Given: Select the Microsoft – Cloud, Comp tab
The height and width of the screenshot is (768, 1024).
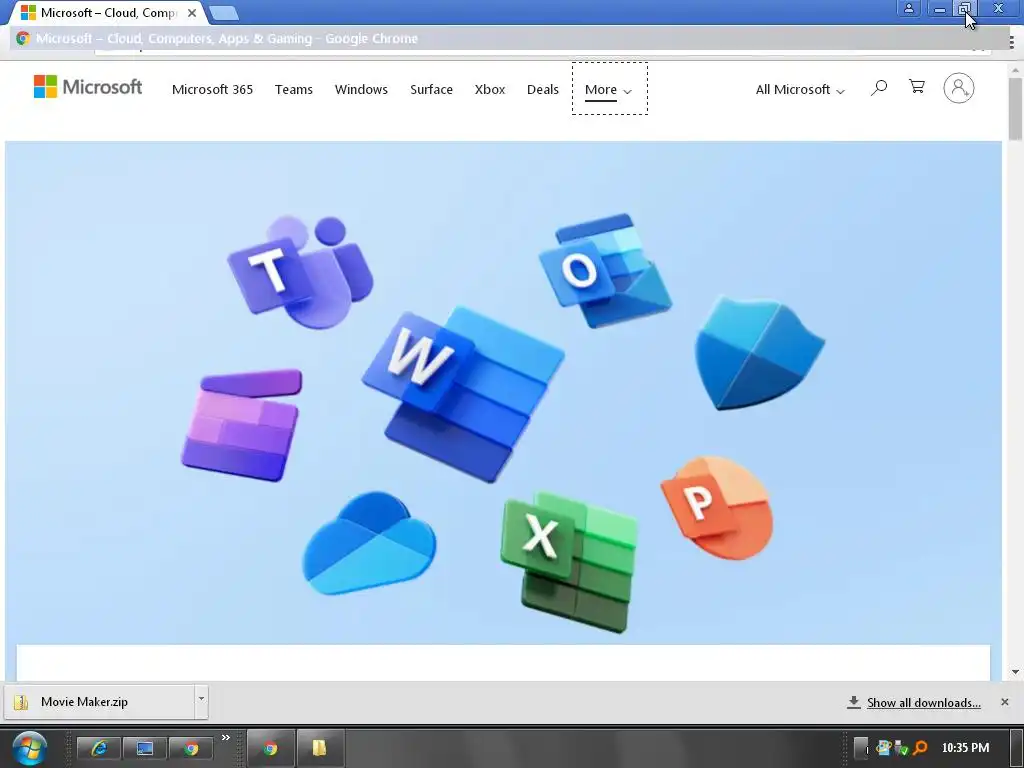Looking at the screenshot, I should [x=108, y=13].
